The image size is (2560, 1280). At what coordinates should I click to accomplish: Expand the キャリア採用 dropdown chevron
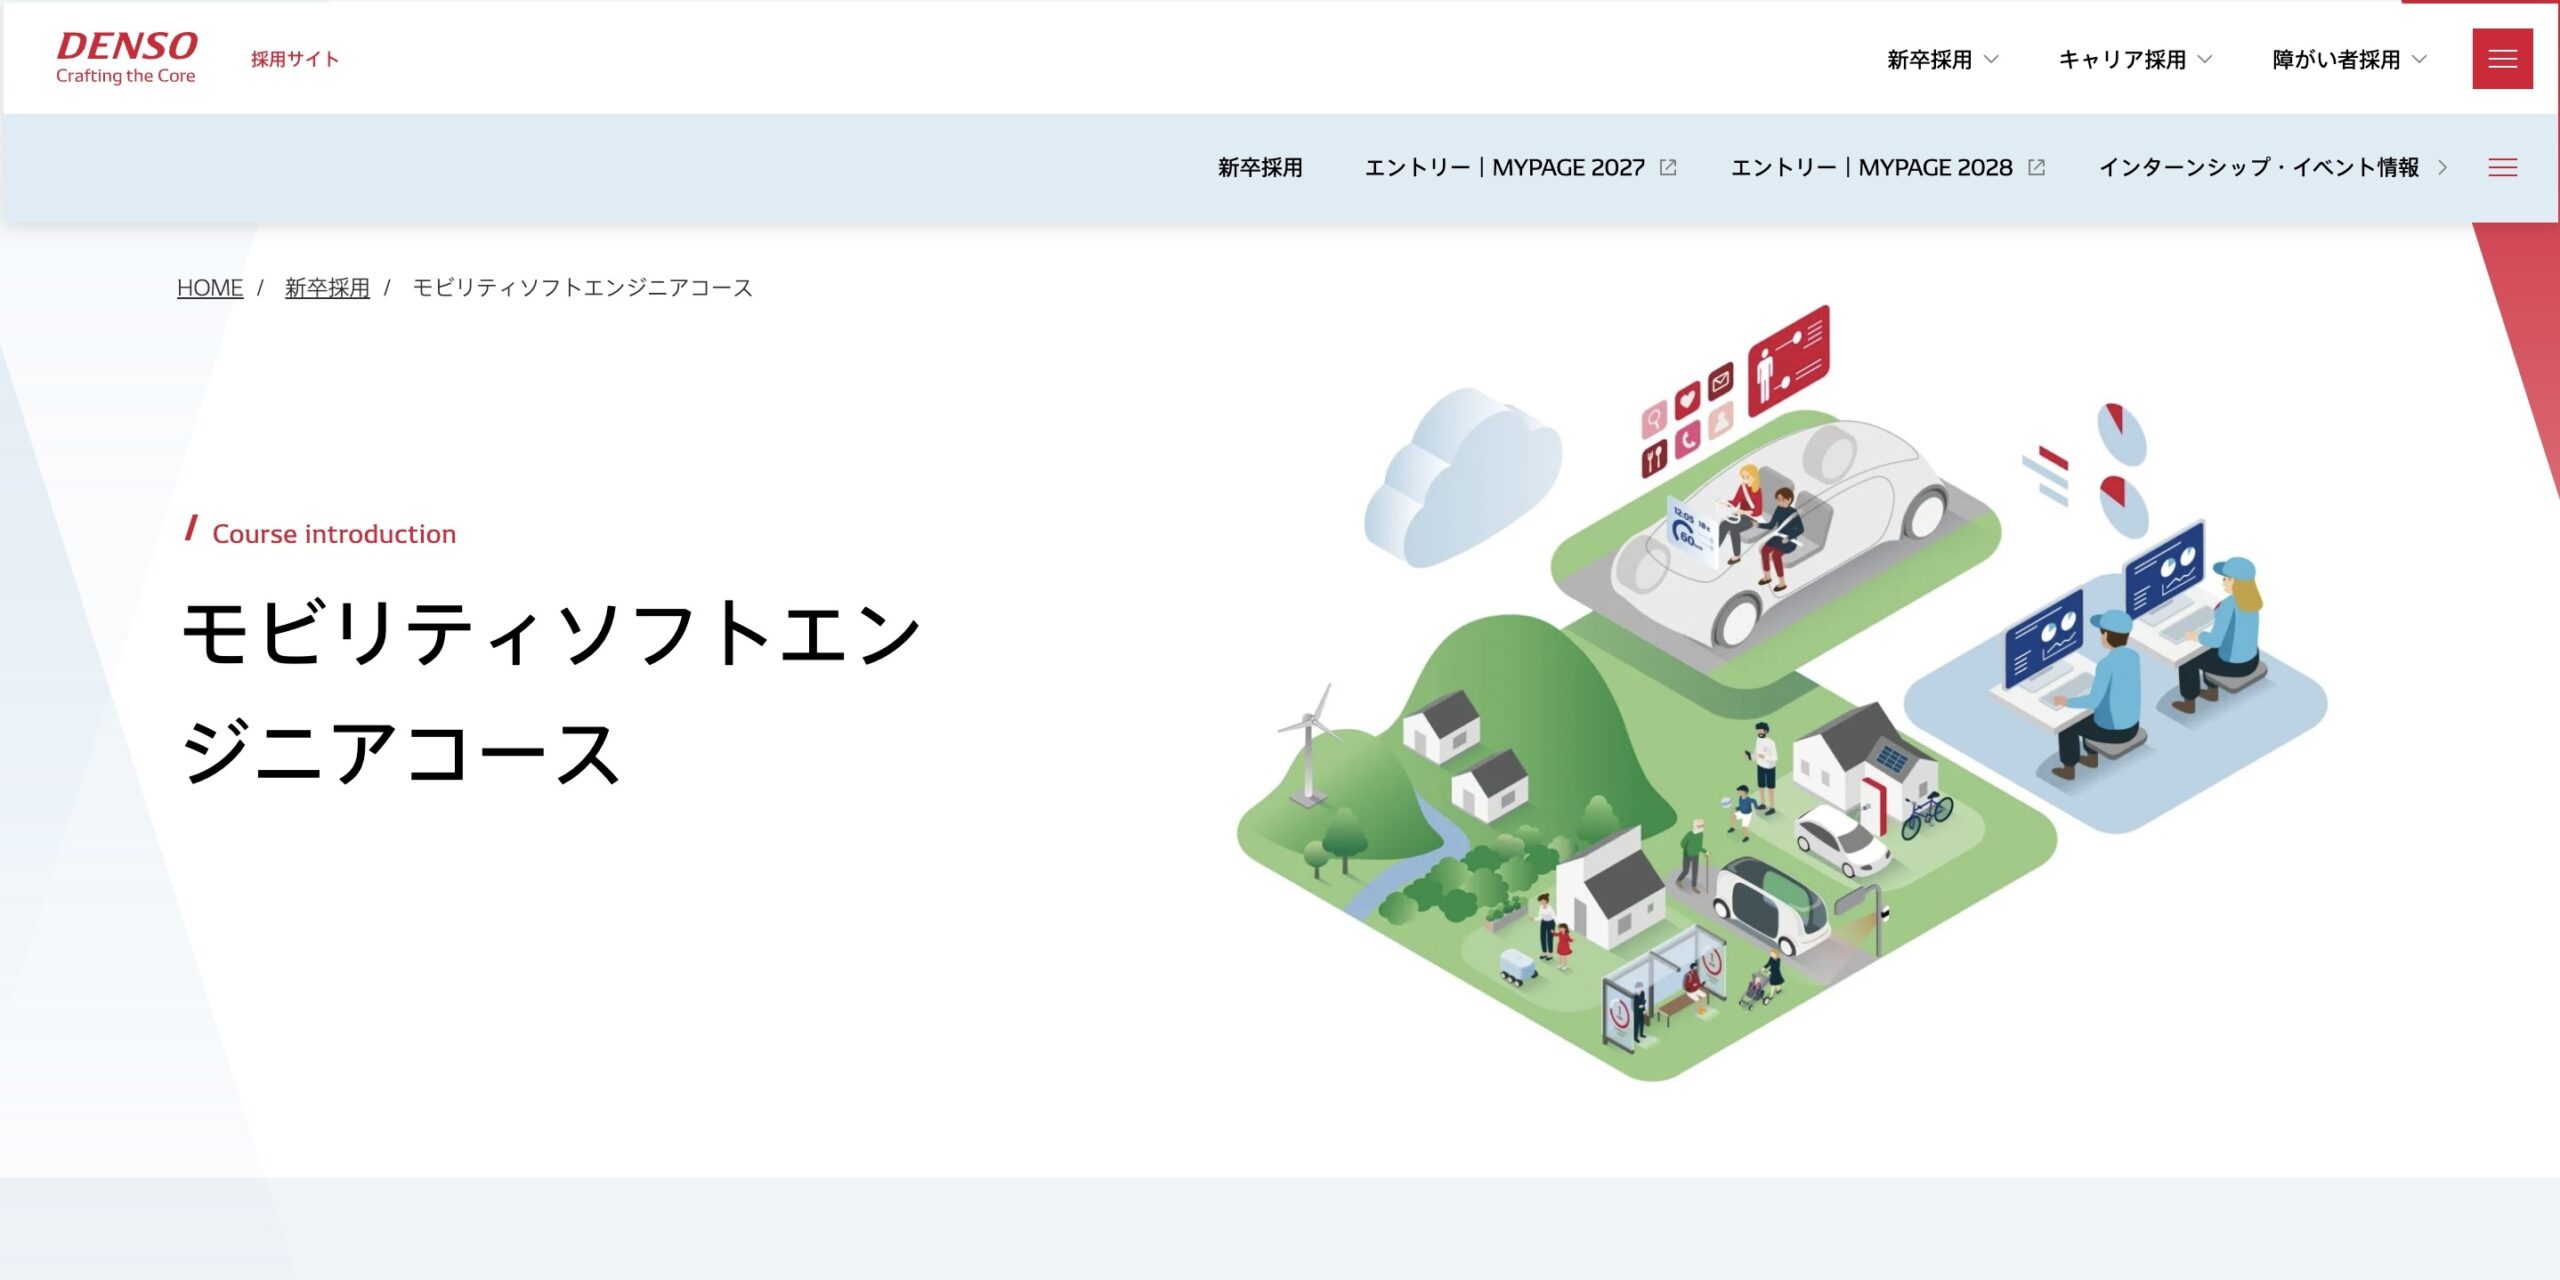click(2204, 59)
